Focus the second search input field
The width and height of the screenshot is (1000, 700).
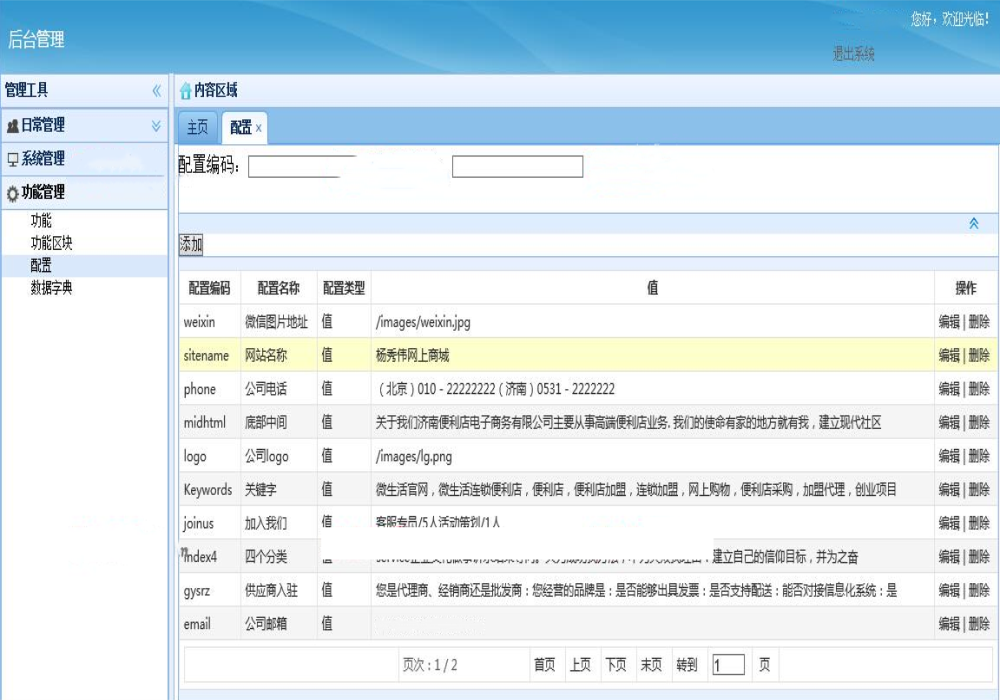[x=517, y=166]
